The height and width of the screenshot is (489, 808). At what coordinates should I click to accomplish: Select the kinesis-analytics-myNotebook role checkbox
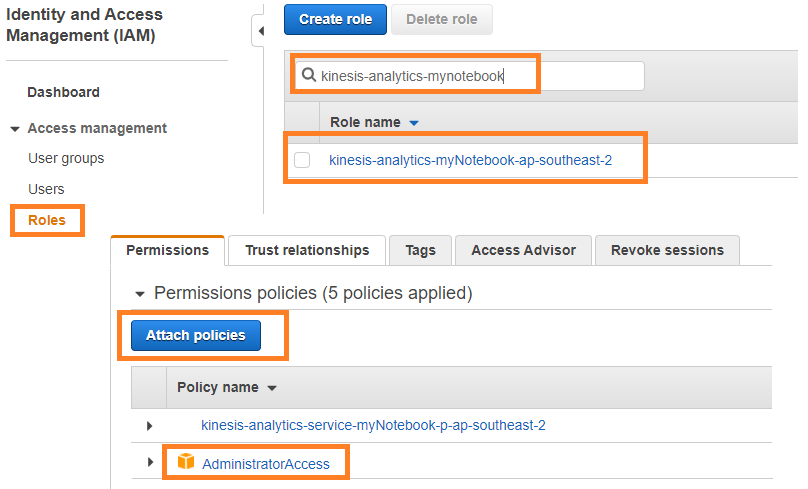[x=302, y=160]
